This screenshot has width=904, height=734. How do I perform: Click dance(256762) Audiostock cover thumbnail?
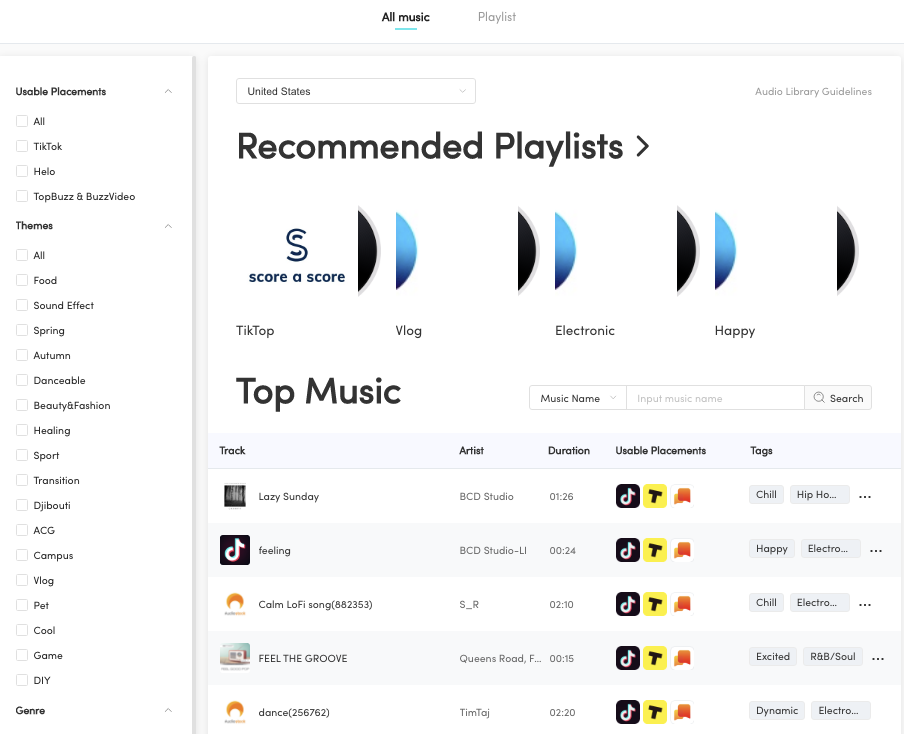235,712
